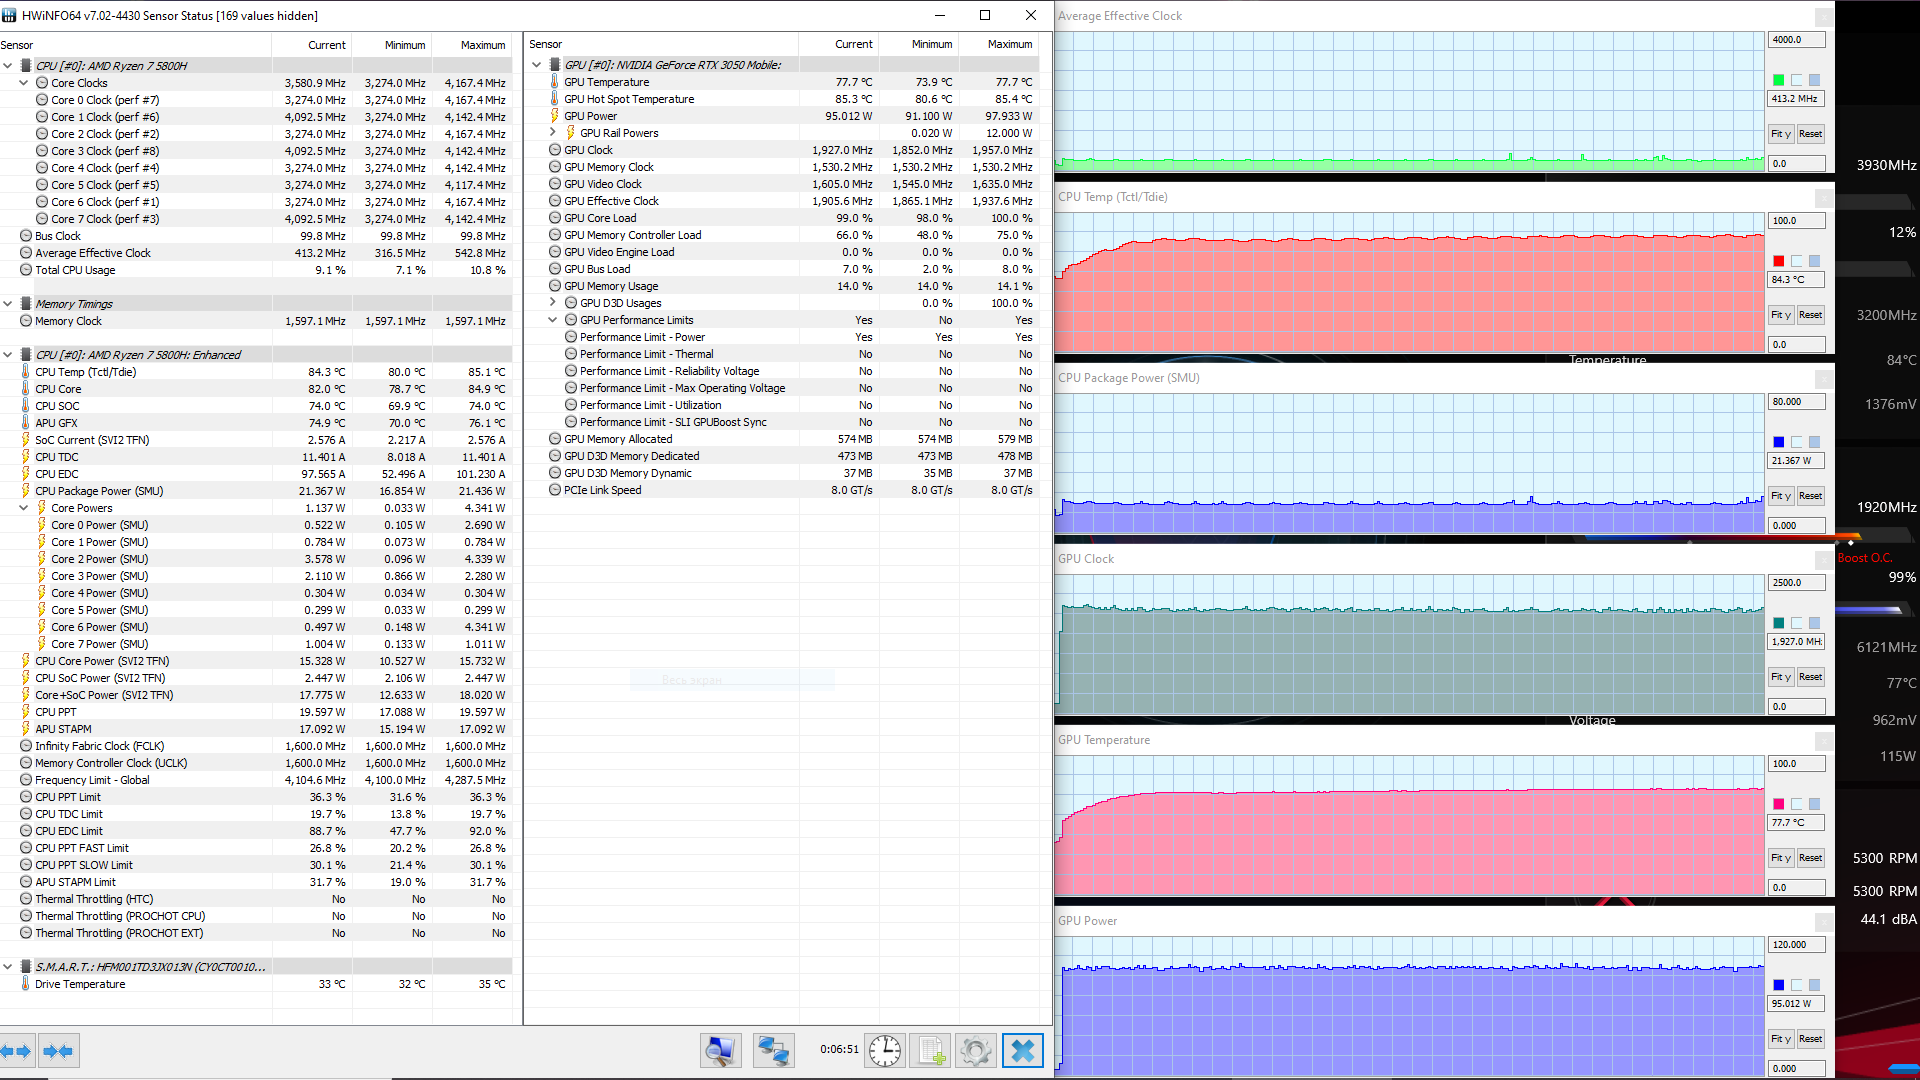
Task: Click the 4000.0 max value field
Action: 1796,40
